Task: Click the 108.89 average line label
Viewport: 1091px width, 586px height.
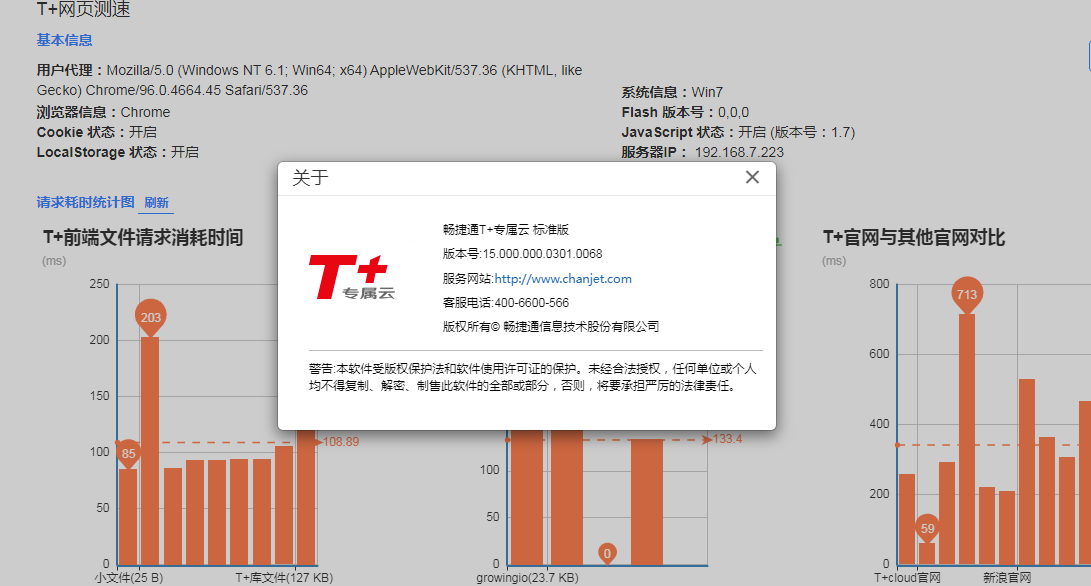Action: (341, 442)
